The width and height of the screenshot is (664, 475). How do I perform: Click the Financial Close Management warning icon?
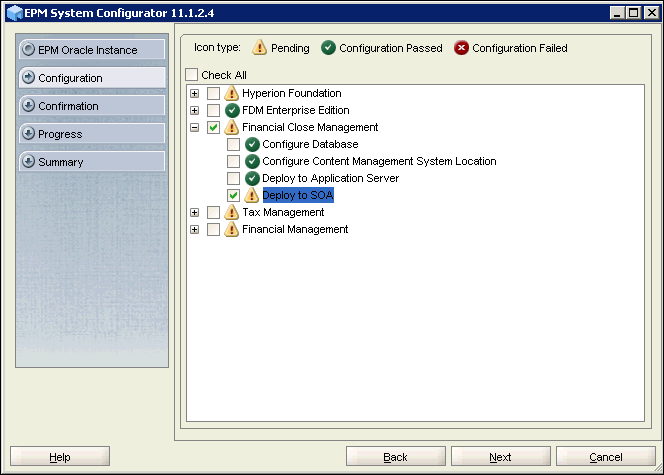coord(231,127)
